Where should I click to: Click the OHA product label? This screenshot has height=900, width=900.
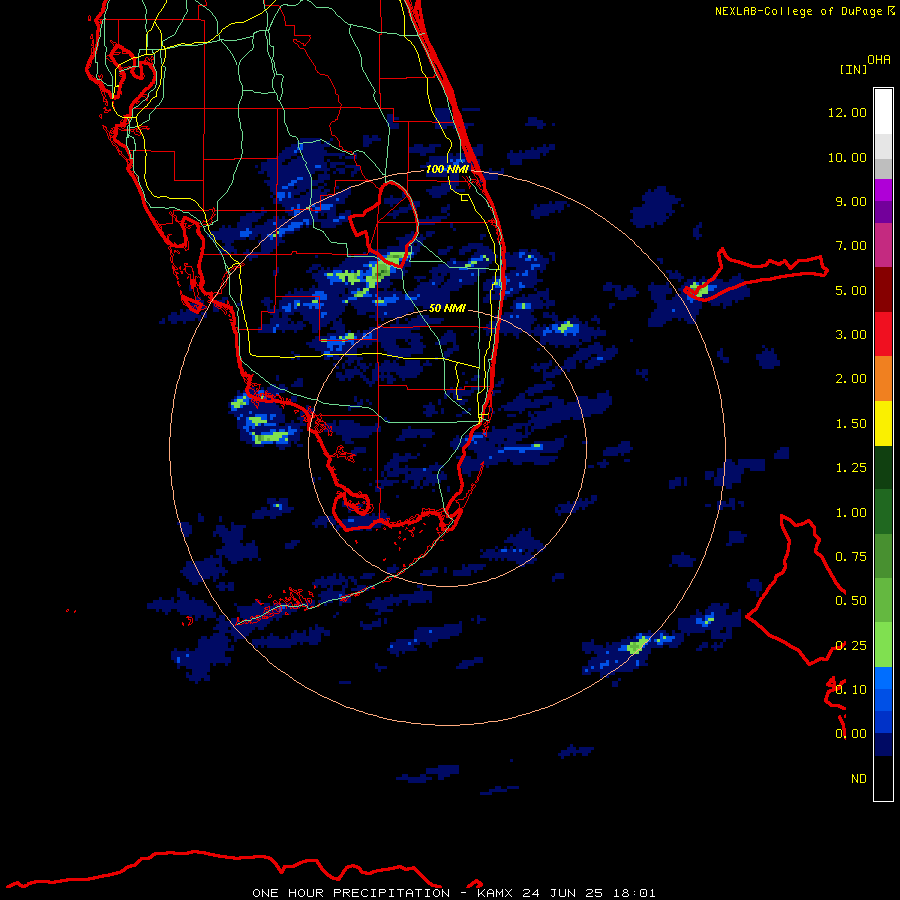click(x=879, y=60)
